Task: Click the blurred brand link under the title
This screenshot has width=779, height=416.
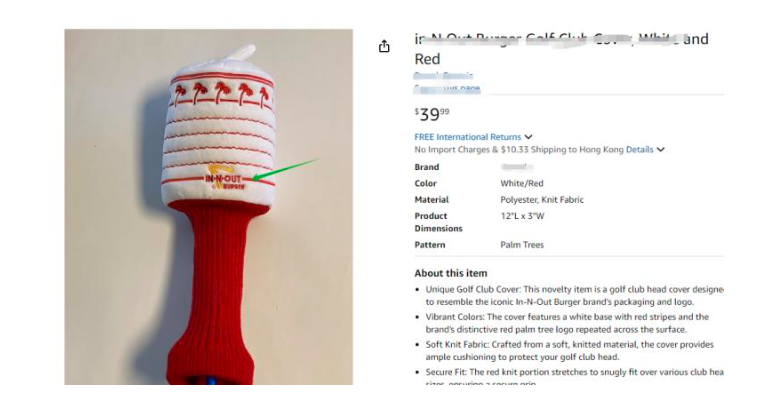Action: click(x=443, y=75)
